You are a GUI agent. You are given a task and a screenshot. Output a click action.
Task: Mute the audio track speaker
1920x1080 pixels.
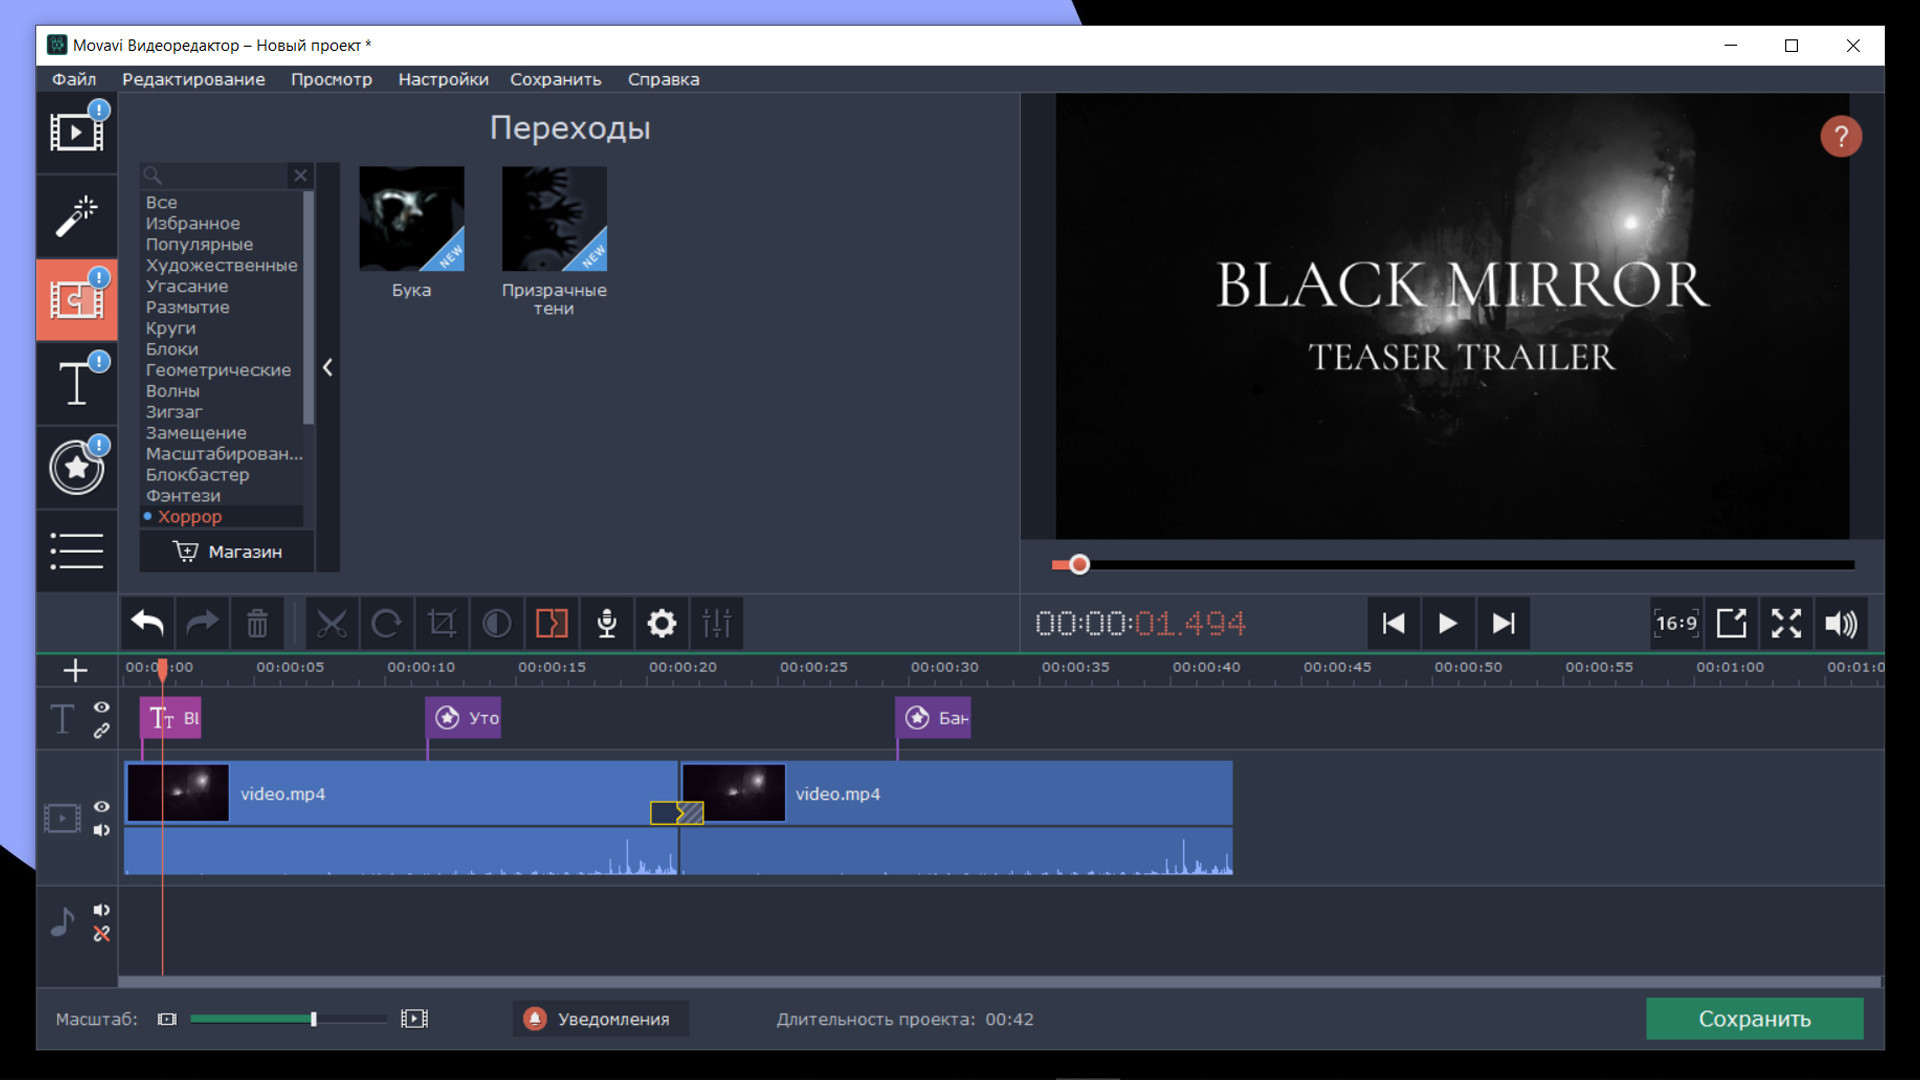click(102, 910)
